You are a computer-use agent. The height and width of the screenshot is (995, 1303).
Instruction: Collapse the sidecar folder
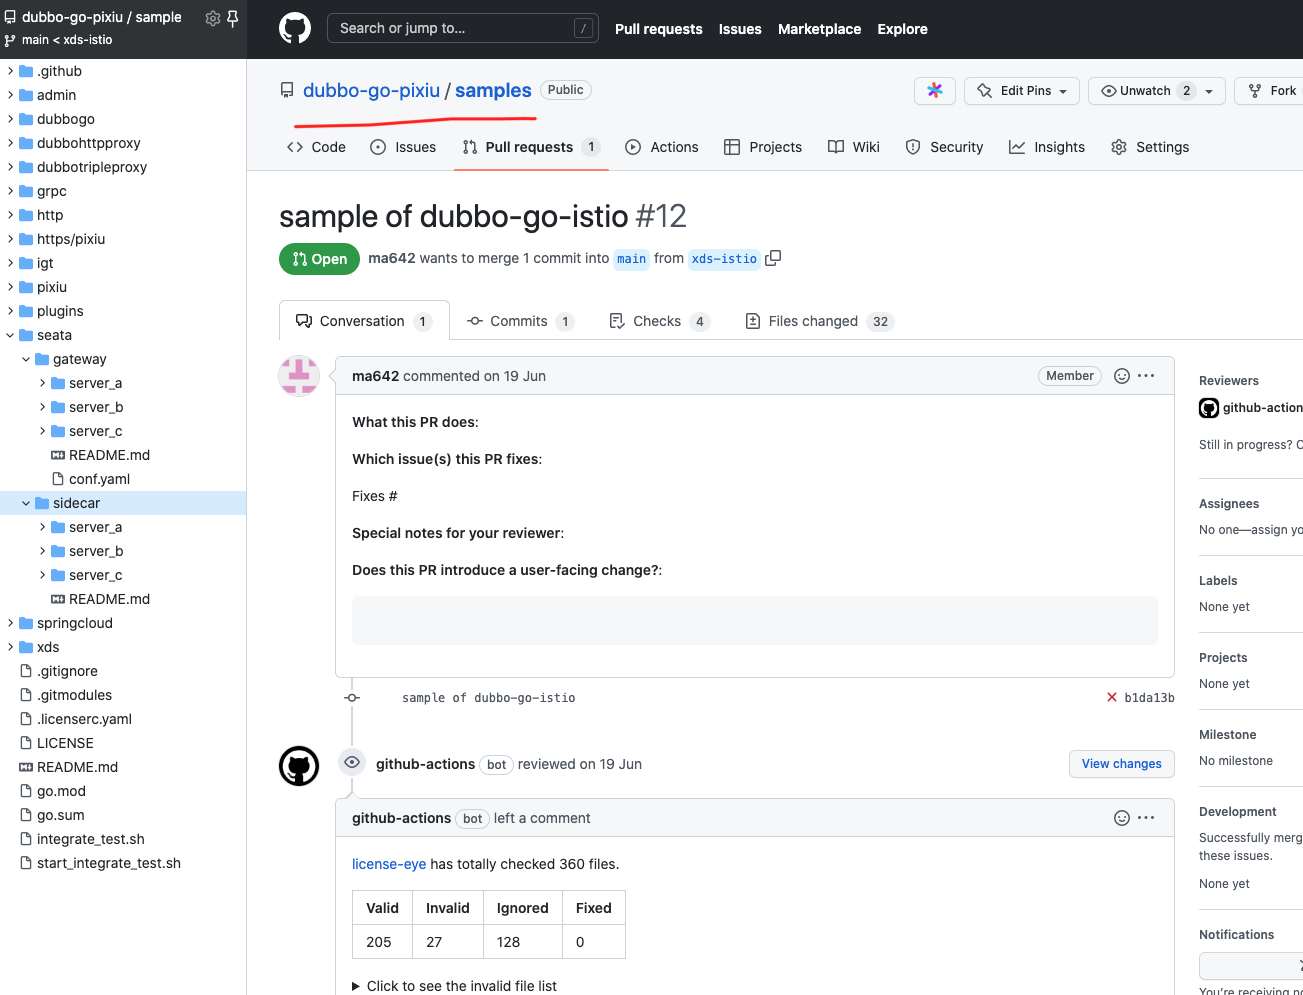pos(26,503)
